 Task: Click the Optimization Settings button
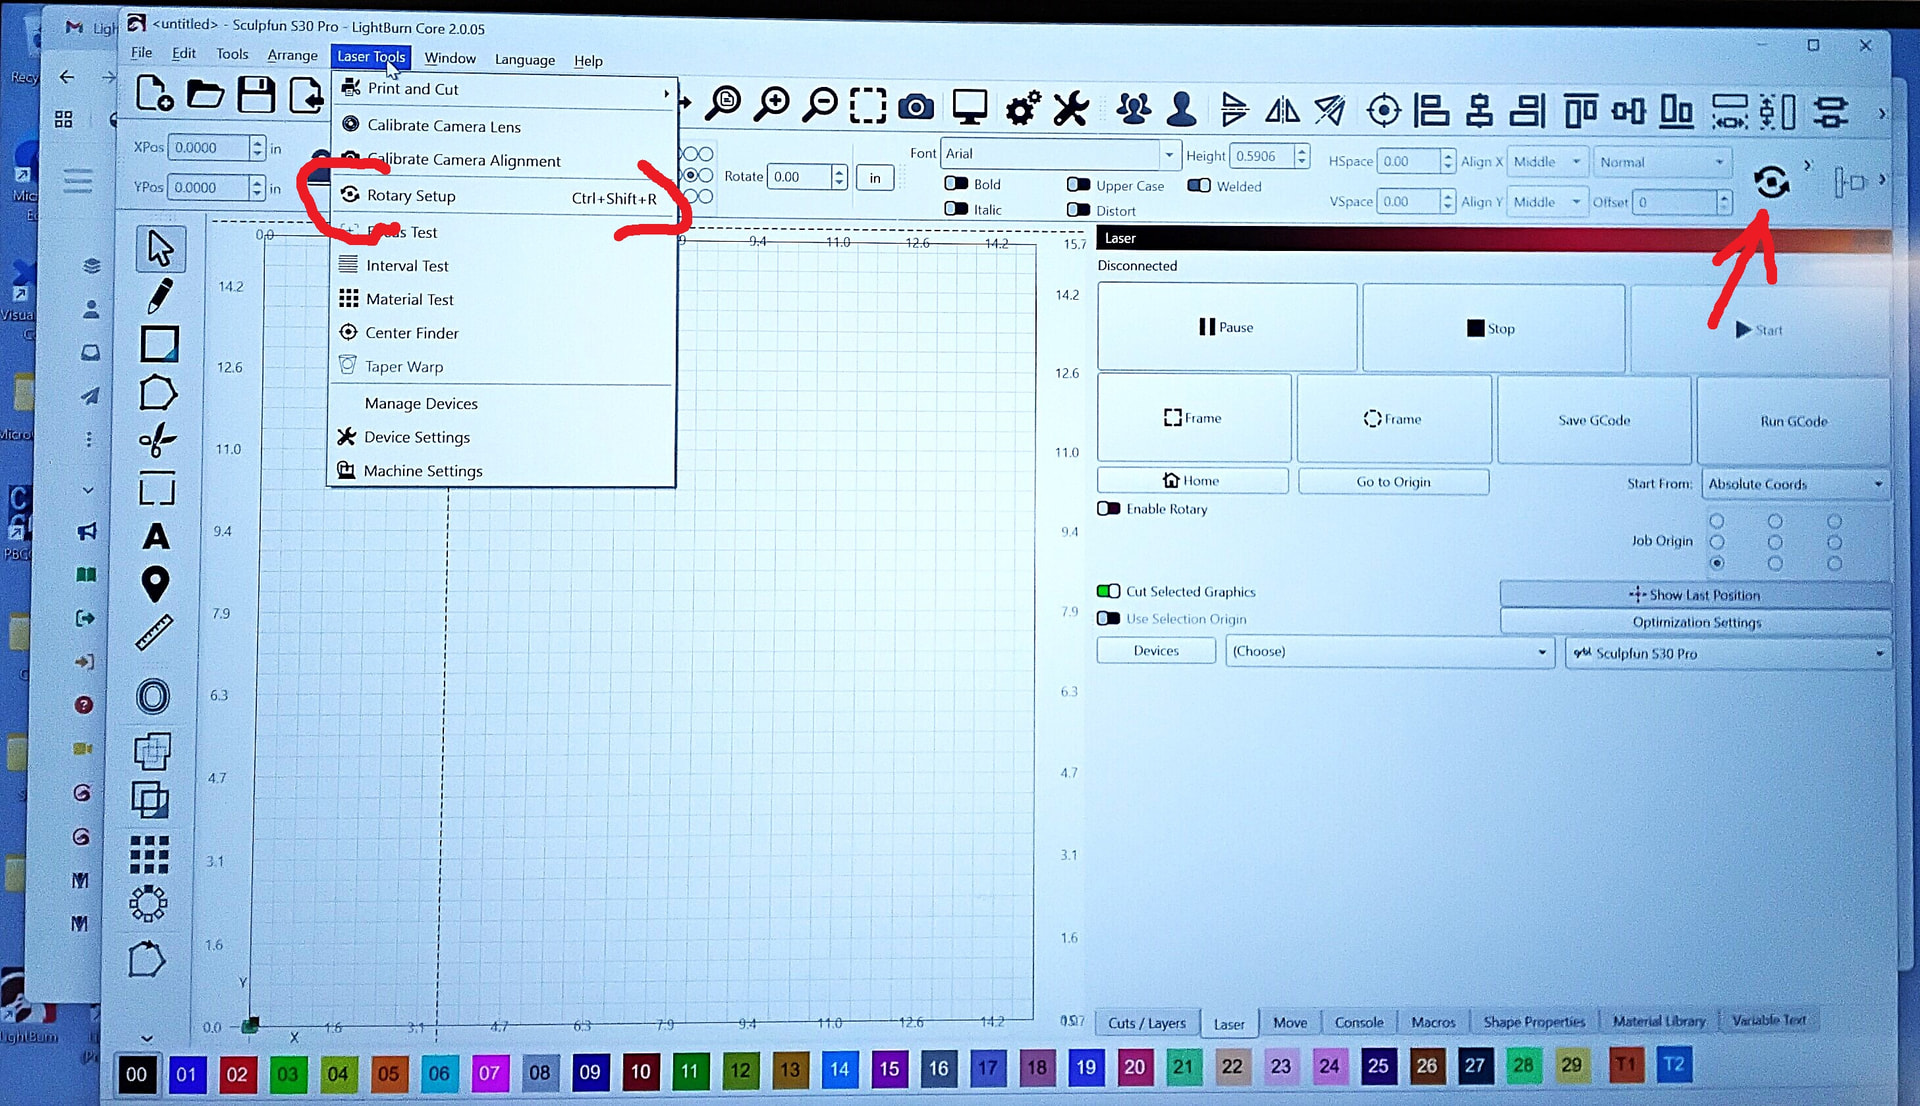point(1696,622)
